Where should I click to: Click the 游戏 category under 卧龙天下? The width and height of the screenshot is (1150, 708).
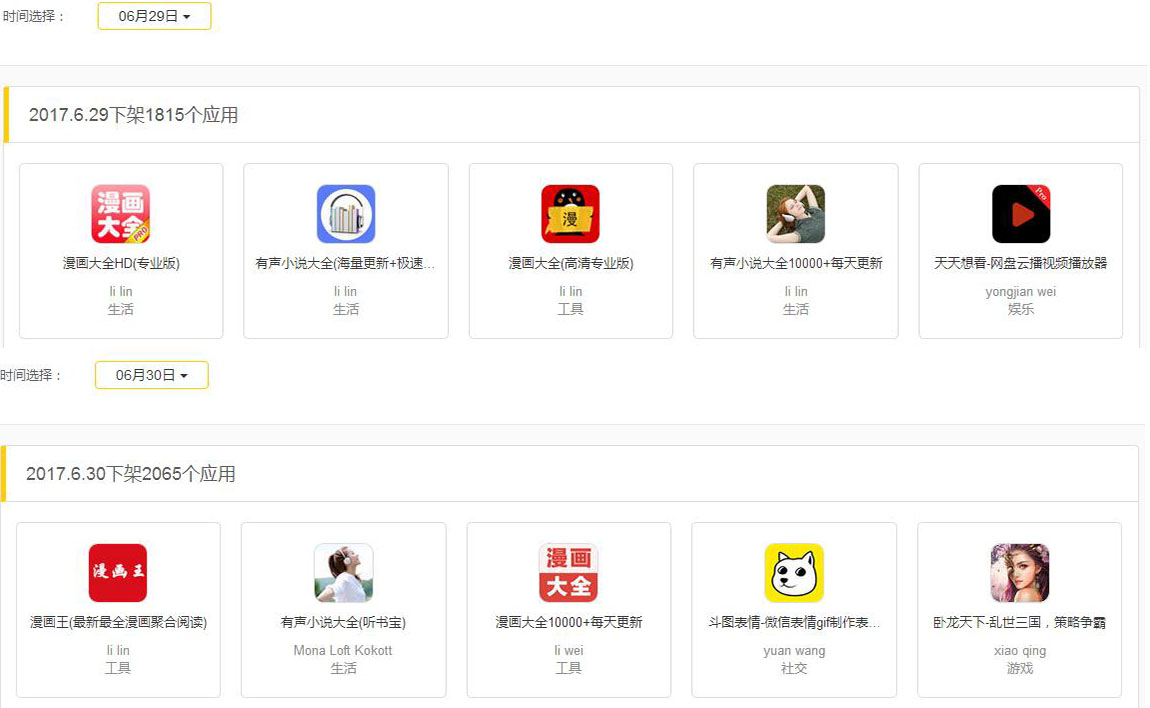click(1019, 668)
